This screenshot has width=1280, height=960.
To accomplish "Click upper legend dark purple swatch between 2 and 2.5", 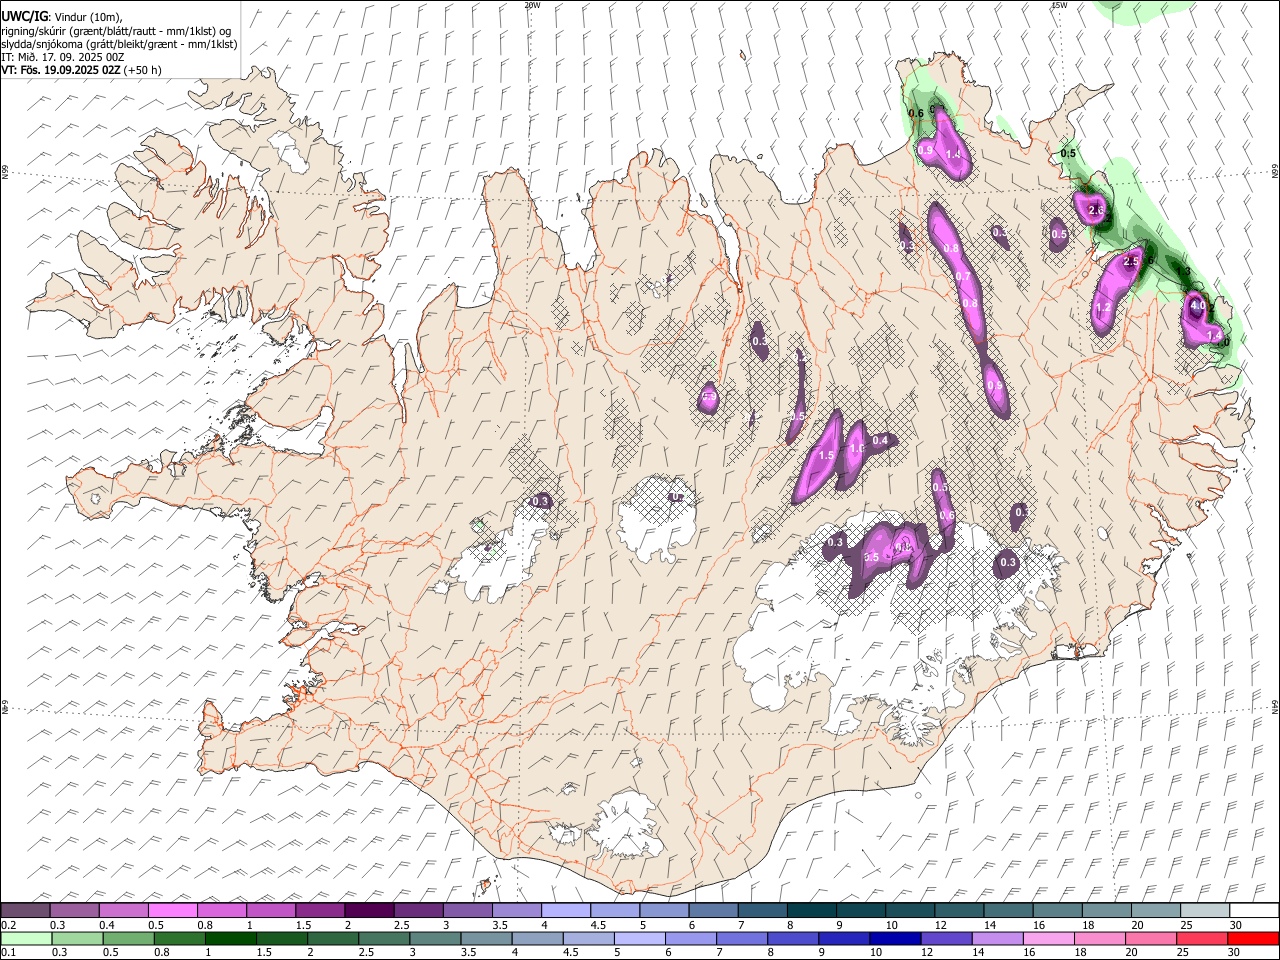I will click(370, 910).
